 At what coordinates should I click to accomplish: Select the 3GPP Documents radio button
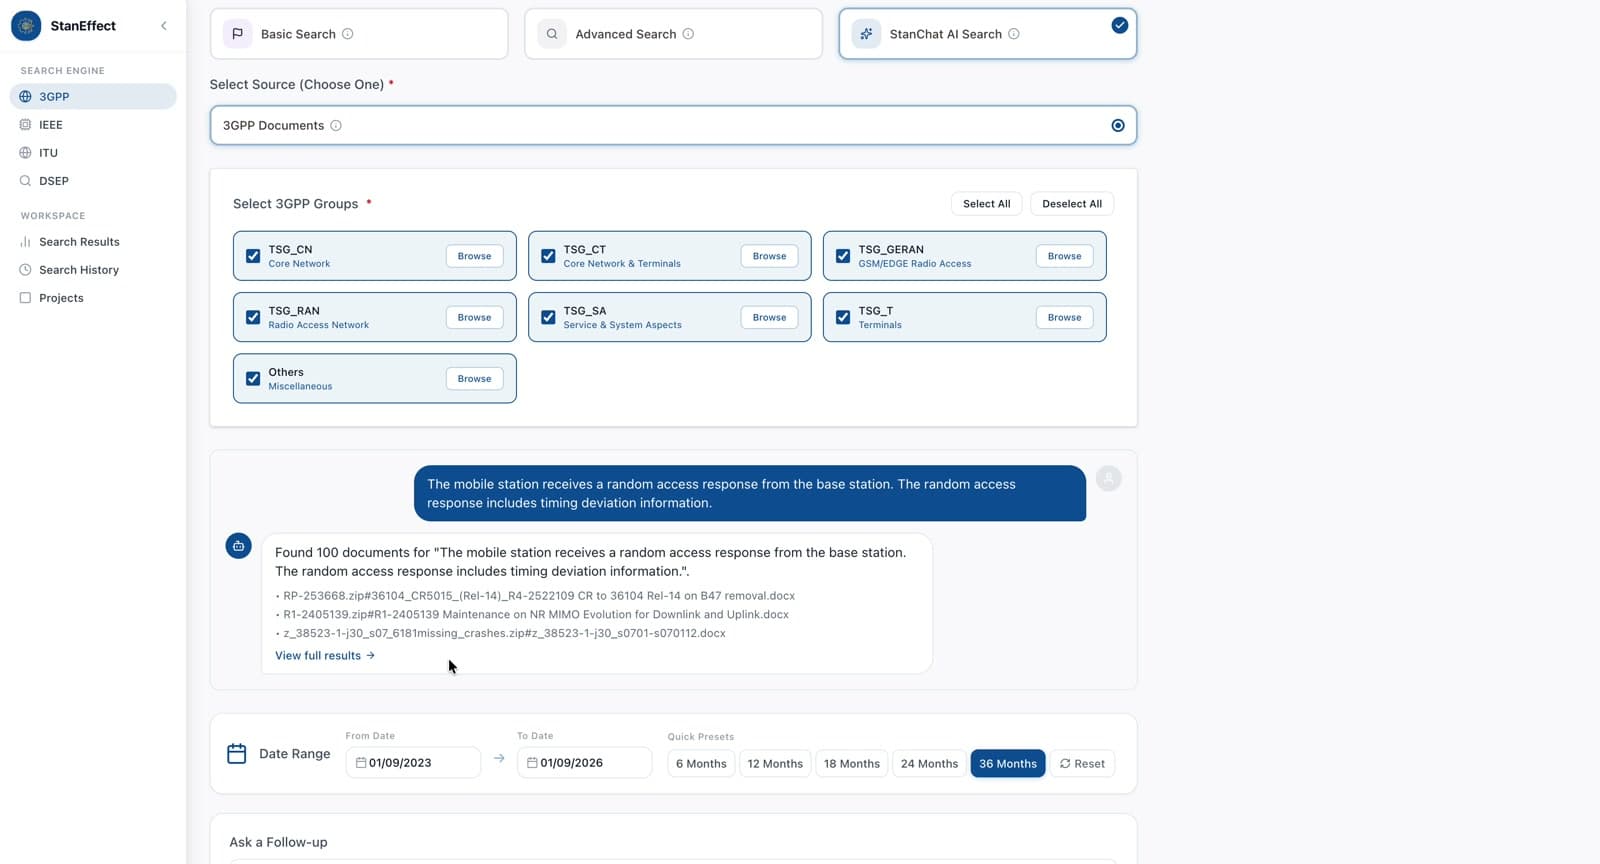[x=1118, y=126]
